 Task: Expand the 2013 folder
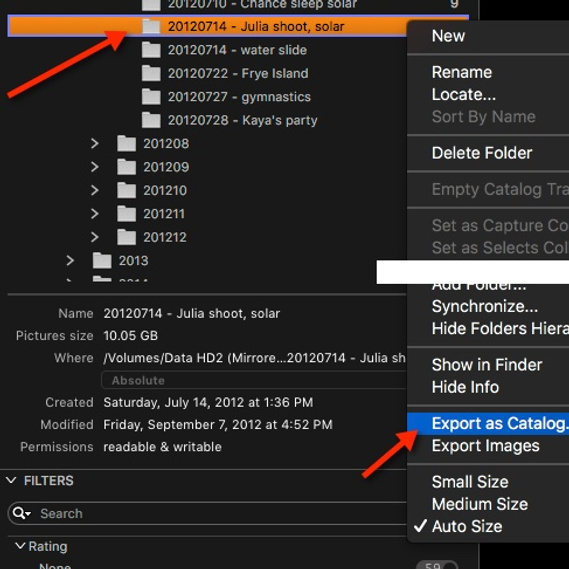70,260
